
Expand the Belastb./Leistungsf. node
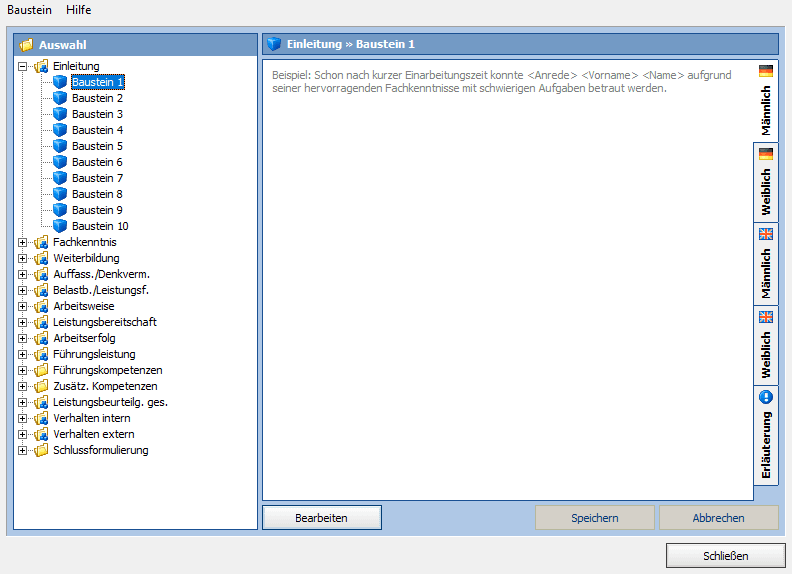tap(22, 290)
